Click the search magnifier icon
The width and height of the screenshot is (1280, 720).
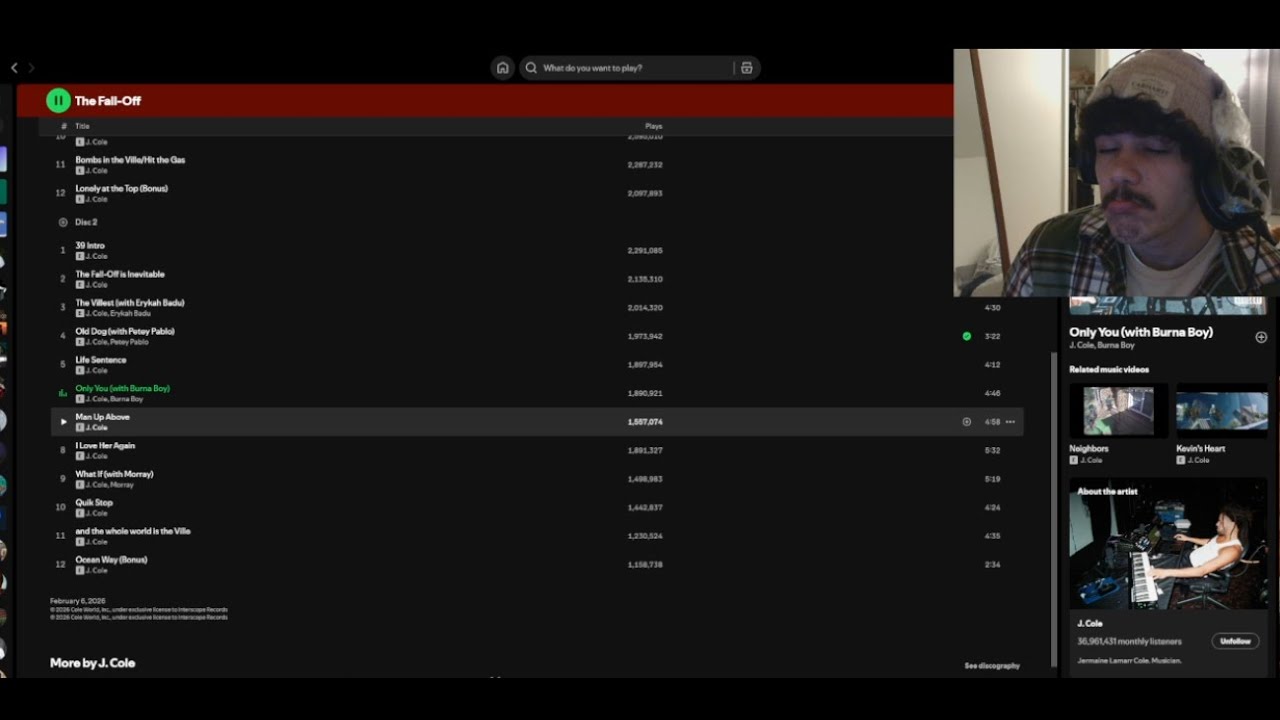click(531, 68)
